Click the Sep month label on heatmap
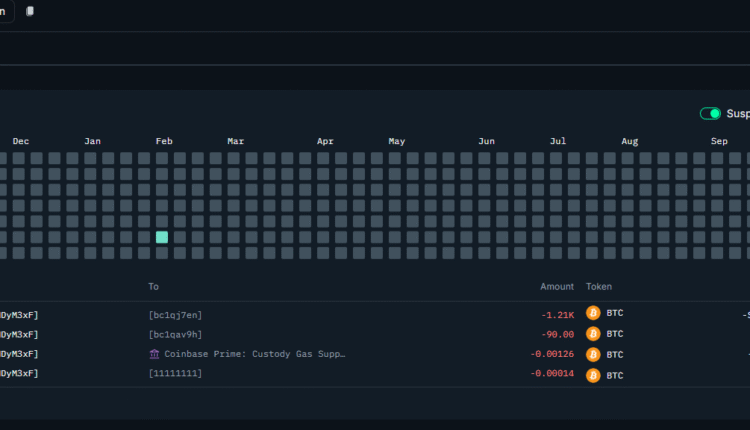Screen dimensions: 750x430 coord(719,142)
